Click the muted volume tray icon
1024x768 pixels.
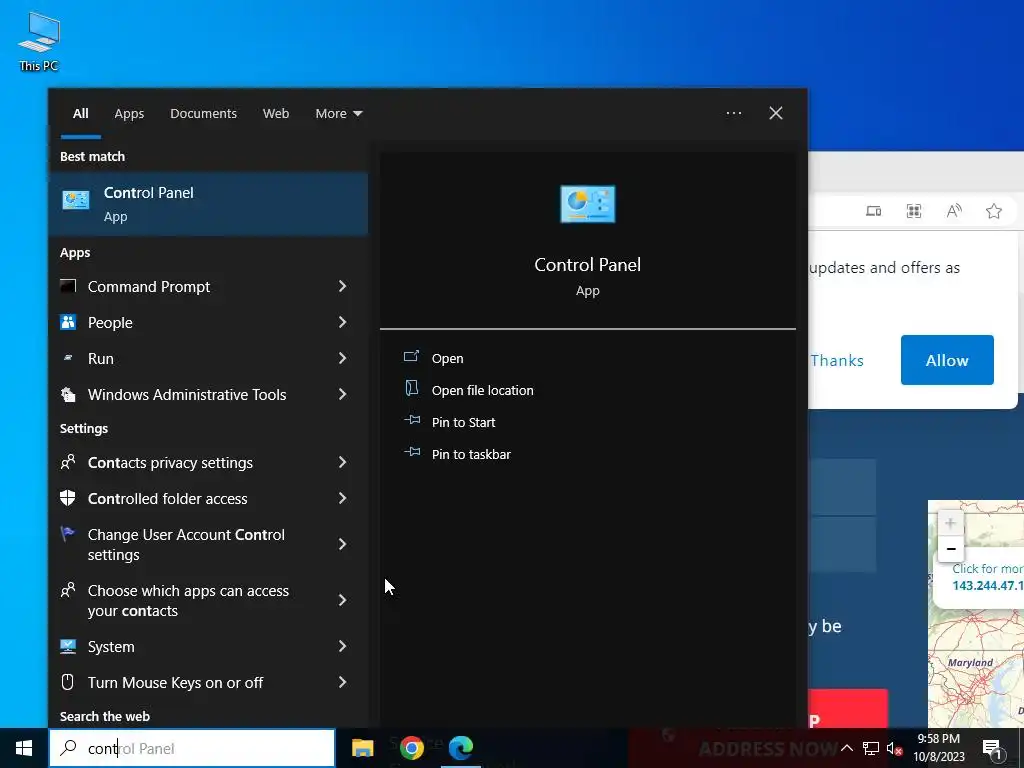point(895,748)
